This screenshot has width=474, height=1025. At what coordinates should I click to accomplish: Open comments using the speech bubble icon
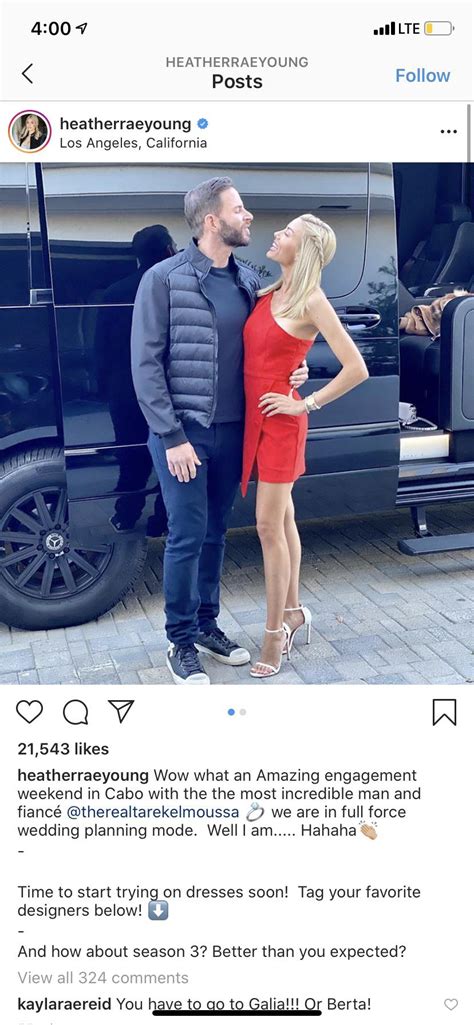coord(75,712)
